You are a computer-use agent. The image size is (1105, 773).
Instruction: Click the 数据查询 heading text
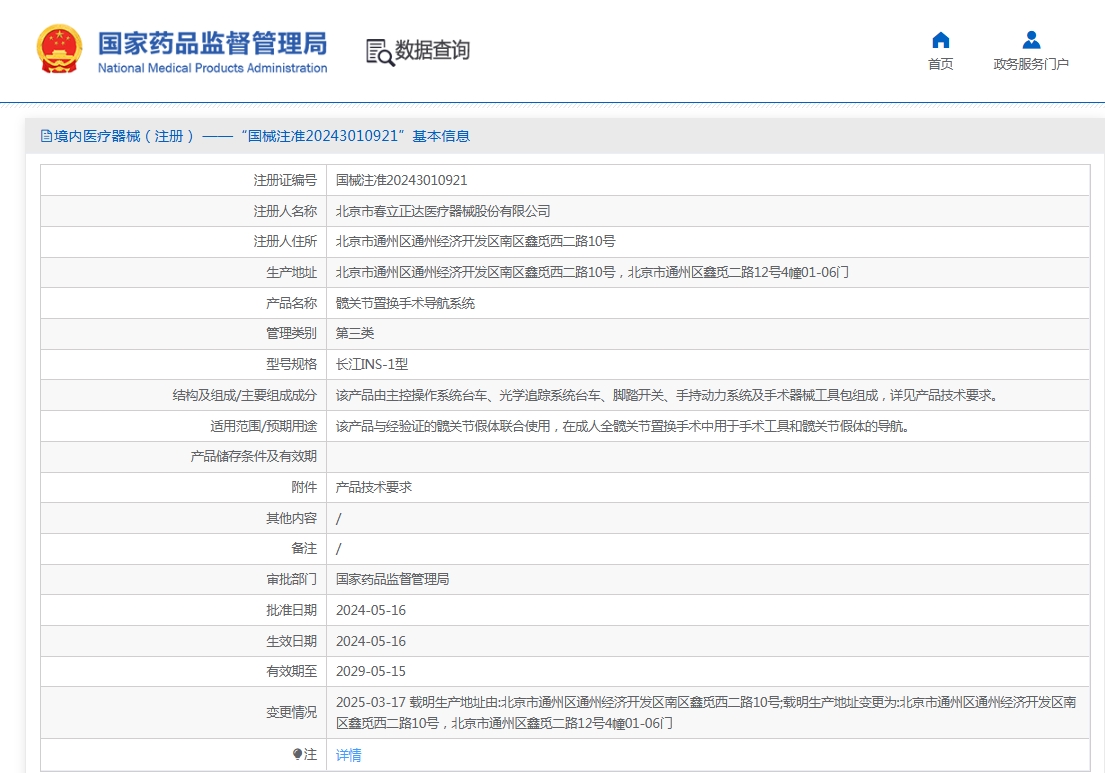[x=432, y=50]
